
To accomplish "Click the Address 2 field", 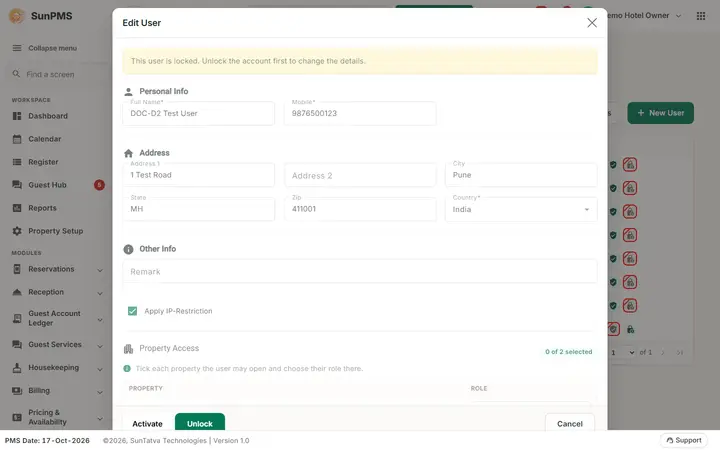I will click(x=360, y=175).
